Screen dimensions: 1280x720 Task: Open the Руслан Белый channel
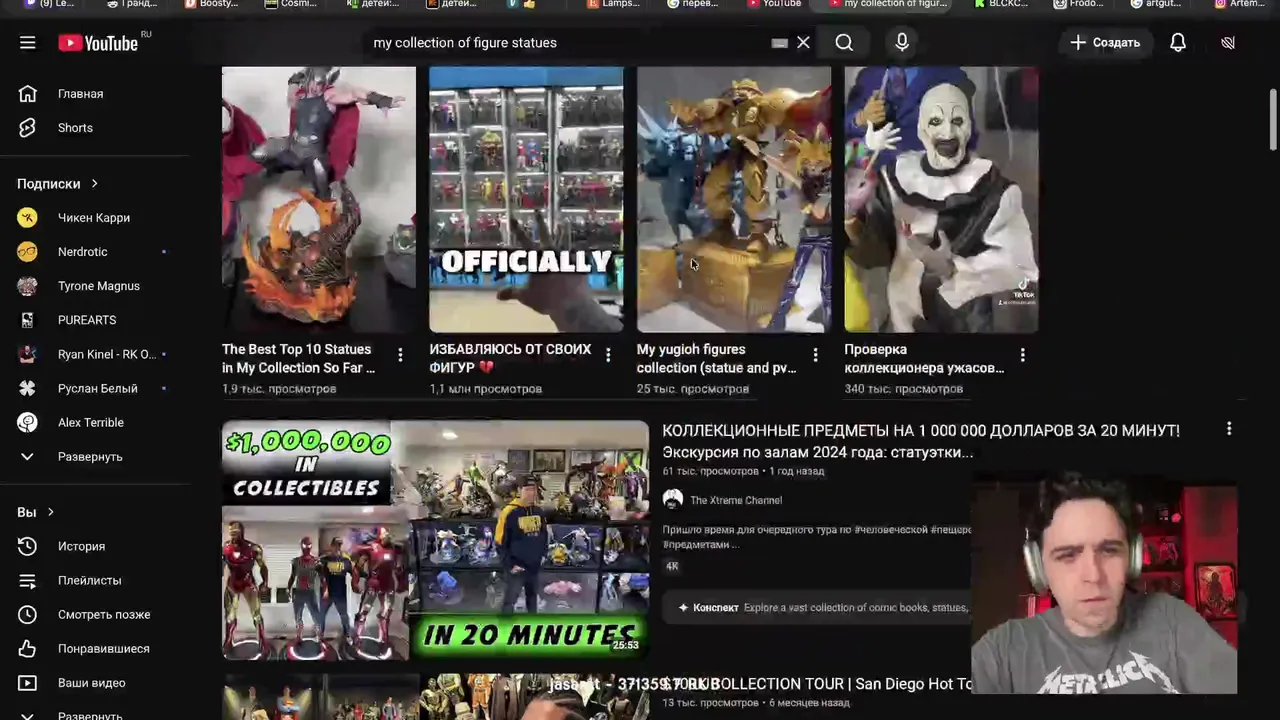[x=95, y=388]
